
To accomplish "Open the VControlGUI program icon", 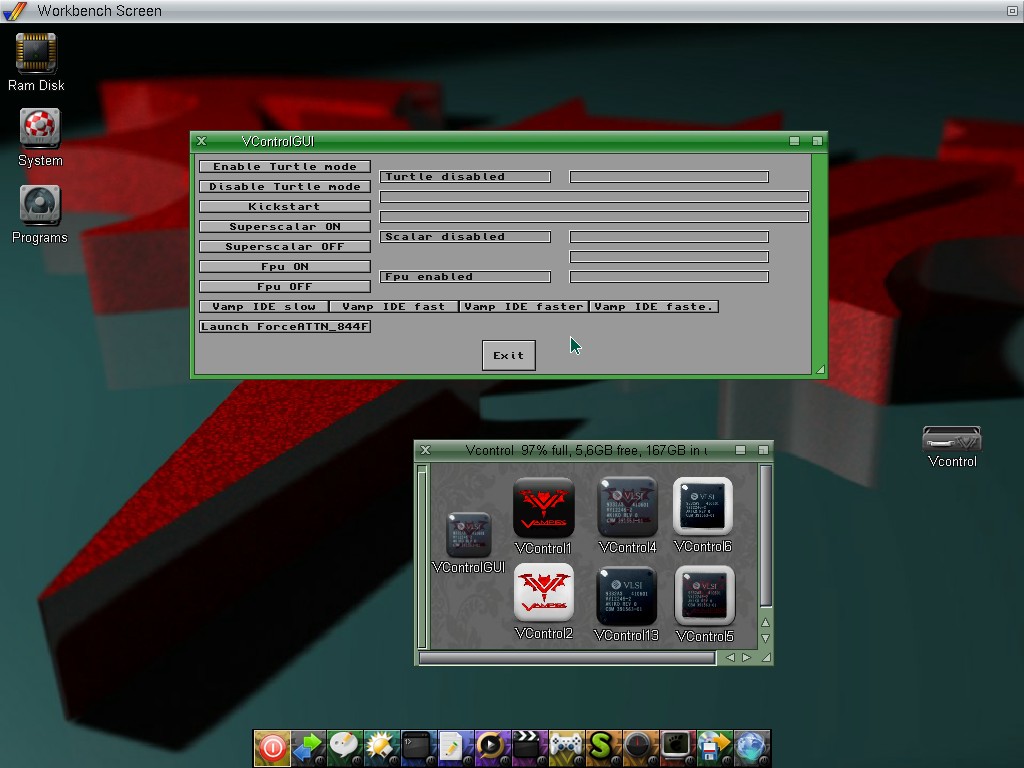I will 468,536.
